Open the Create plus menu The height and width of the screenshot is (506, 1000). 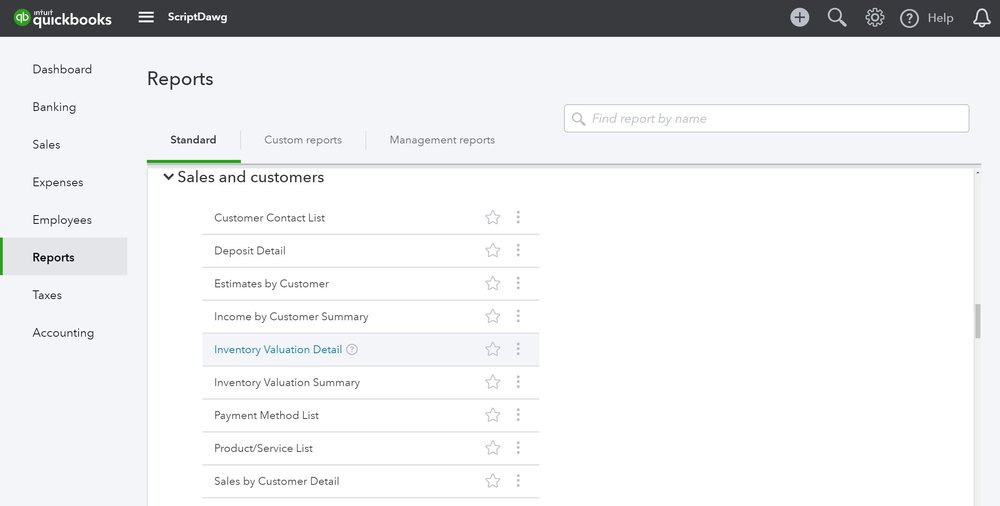(x=800, y=17)
